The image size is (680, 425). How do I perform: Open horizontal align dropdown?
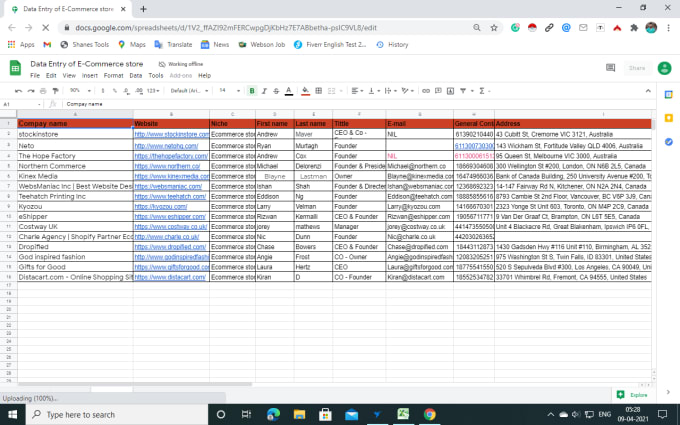pyautogui.click(x=357, y=91)
